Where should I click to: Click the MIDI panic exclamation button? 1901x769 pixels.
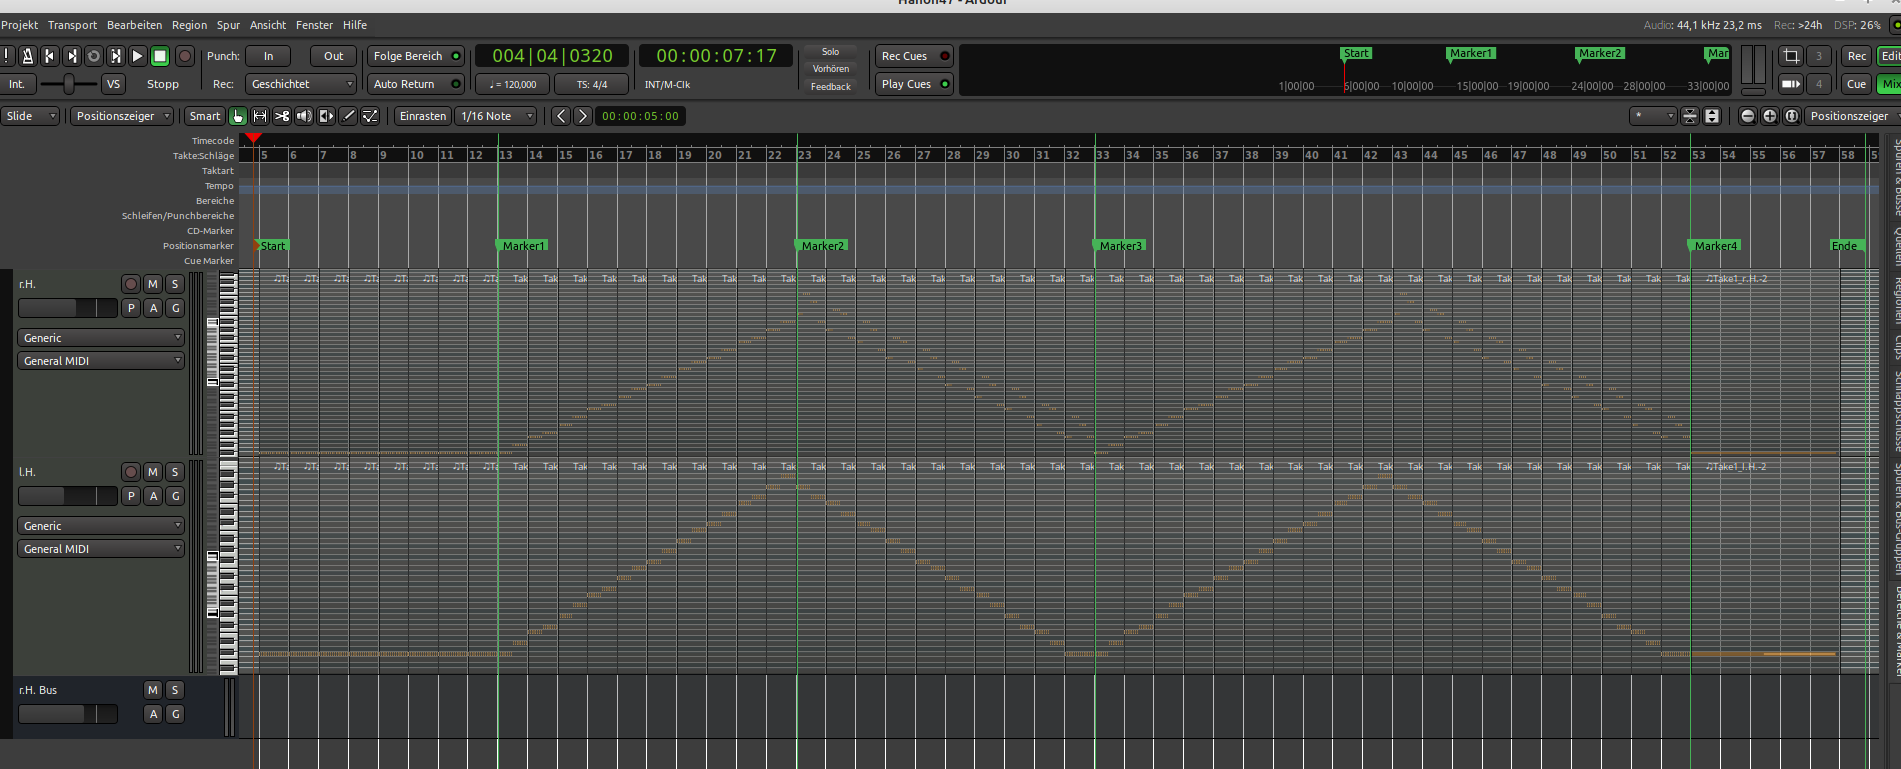click(7, 56)
